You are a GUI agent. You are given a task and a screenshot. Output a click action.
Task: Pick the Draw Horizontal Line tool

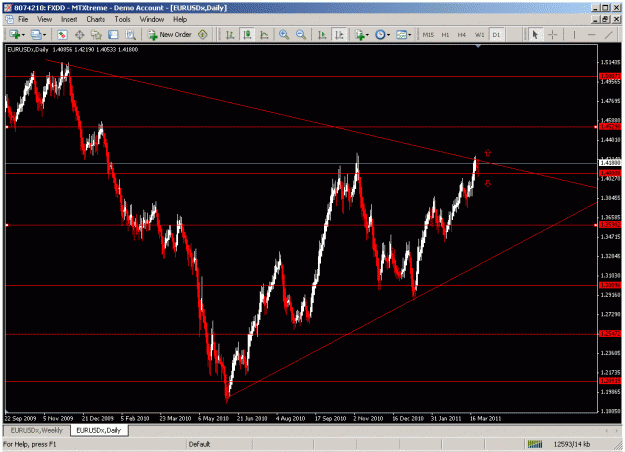point(592,35)
